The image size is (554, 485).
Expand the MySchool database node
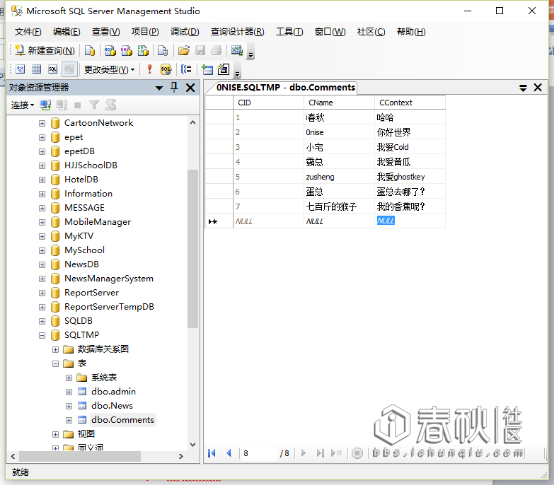point(42,250)
